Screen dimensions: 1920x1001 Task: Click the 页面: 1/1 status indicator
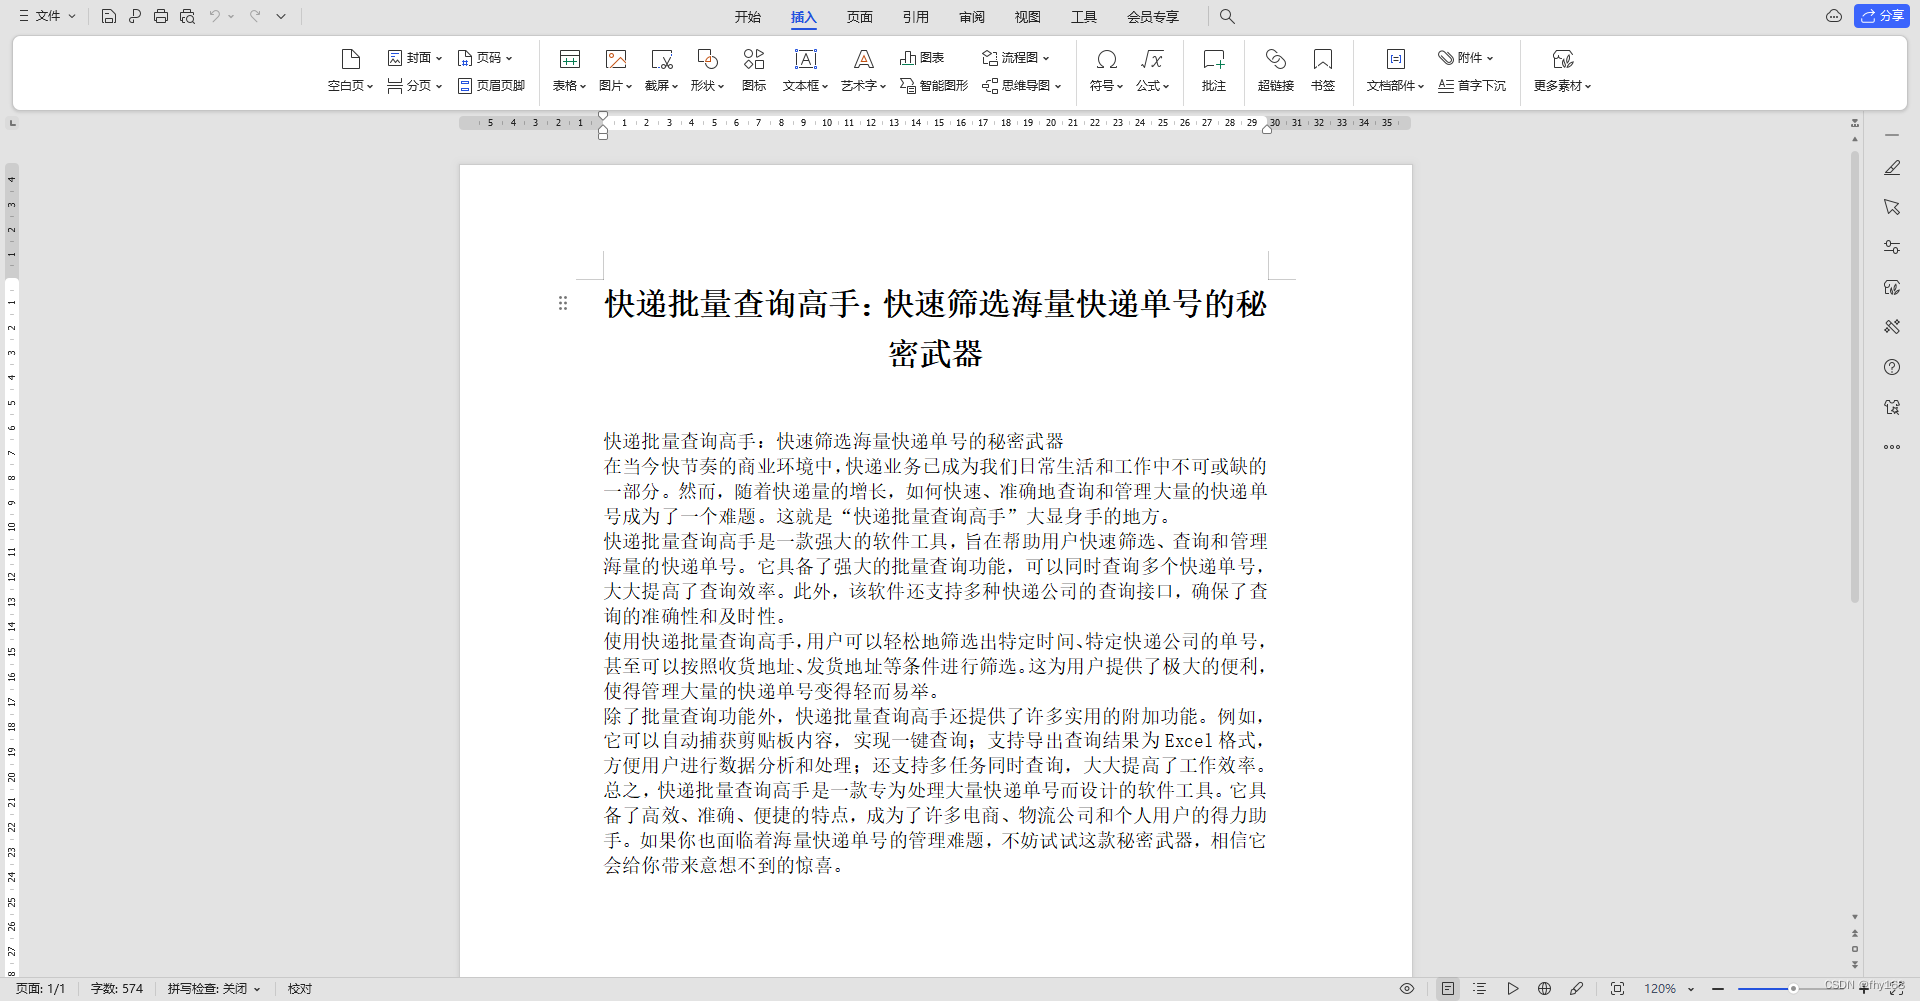(40, 989)
